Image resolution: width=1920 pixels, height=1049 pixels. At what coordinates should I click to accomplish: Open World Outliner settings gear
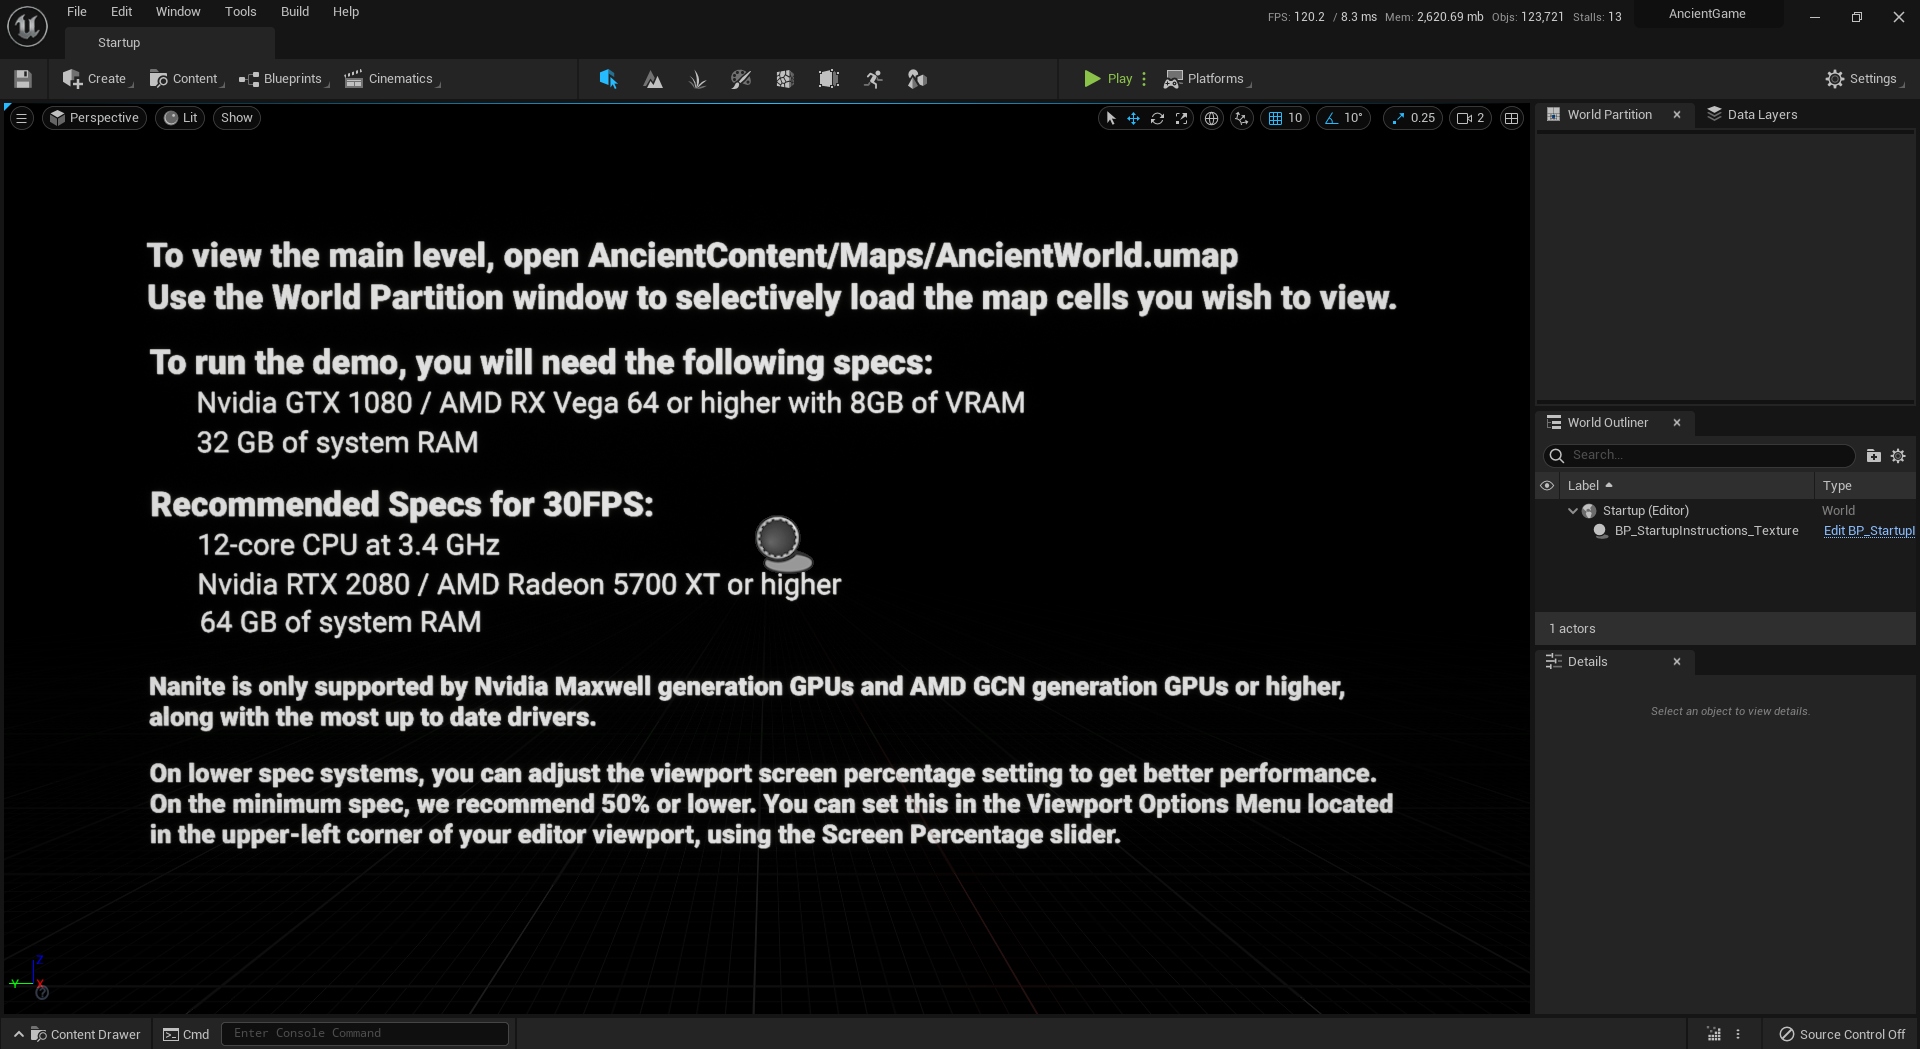1898,455
